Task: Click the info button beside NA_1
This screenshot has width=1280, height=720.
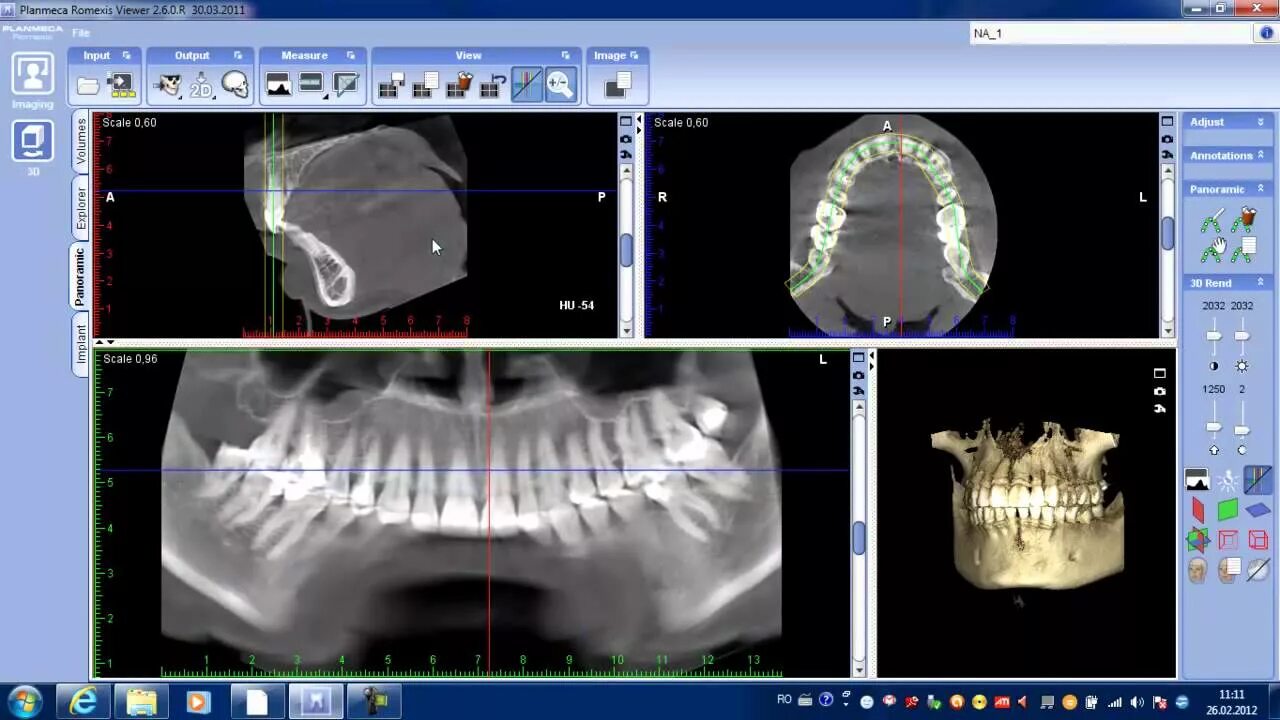Action: pos(1266,33)
